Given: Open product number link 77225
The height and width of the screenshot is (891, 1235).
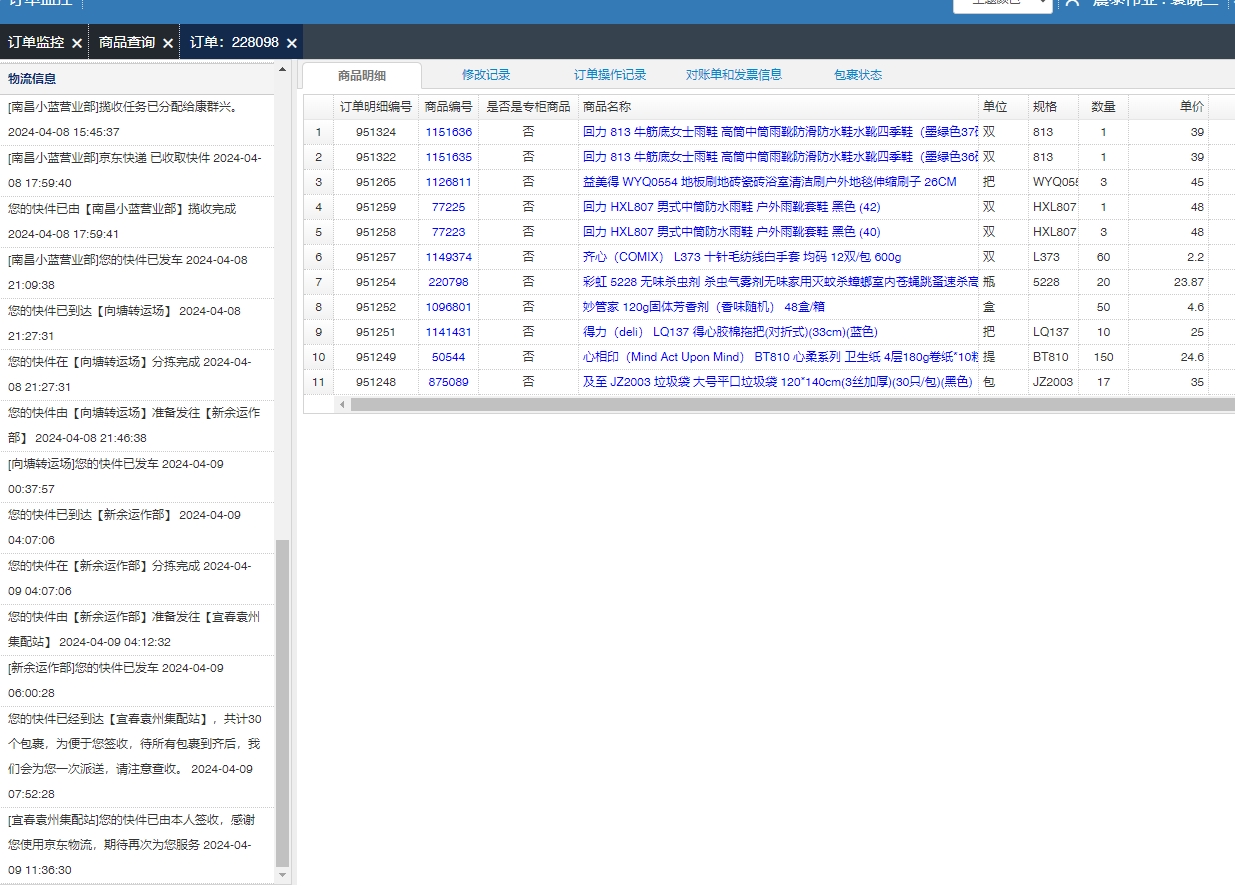Looking at the screenshot, I should tap(448, 207).
